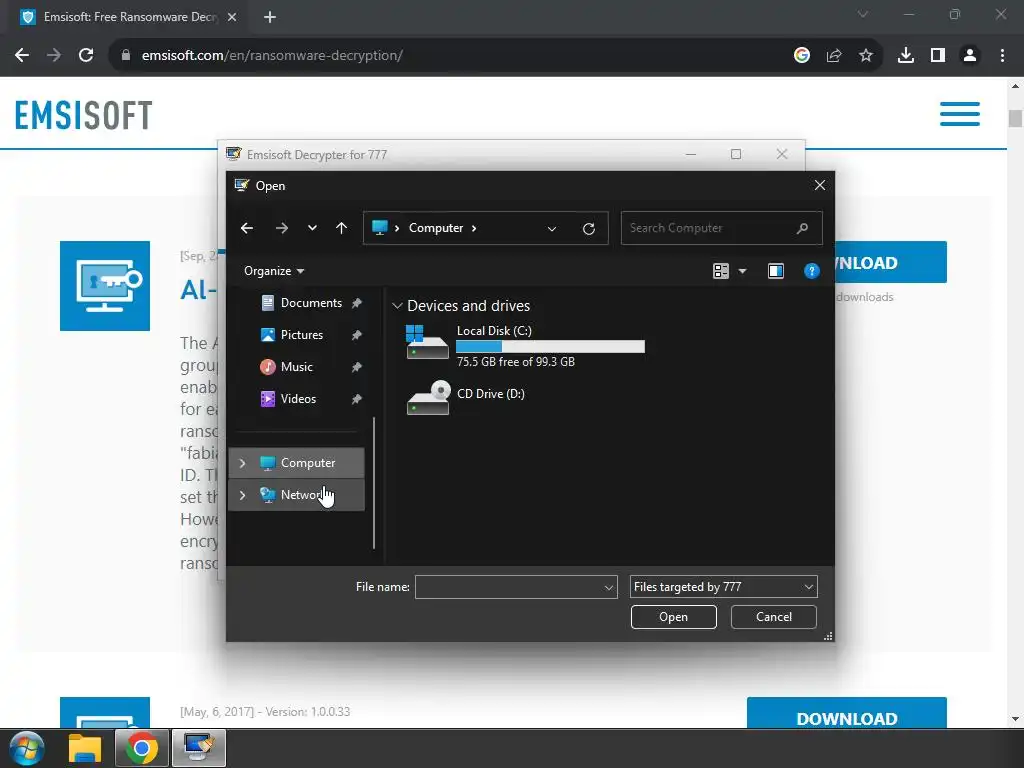Viewport: 1024px width, 768px height.
Task: Click Computer in the address breadcrumb
Action: coord(436,228)
